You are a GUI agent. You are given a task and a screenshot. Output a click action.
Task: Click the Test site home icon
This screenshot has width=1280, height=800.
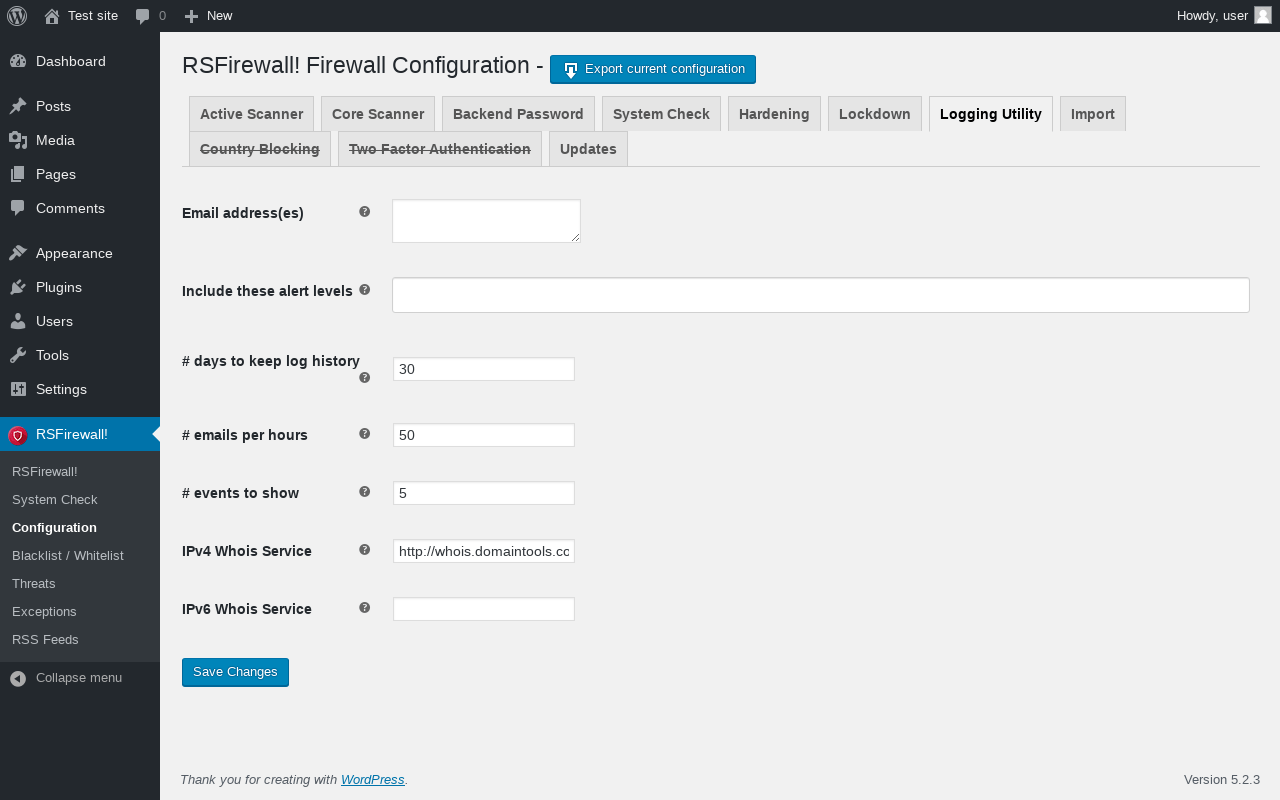point(52,16)
